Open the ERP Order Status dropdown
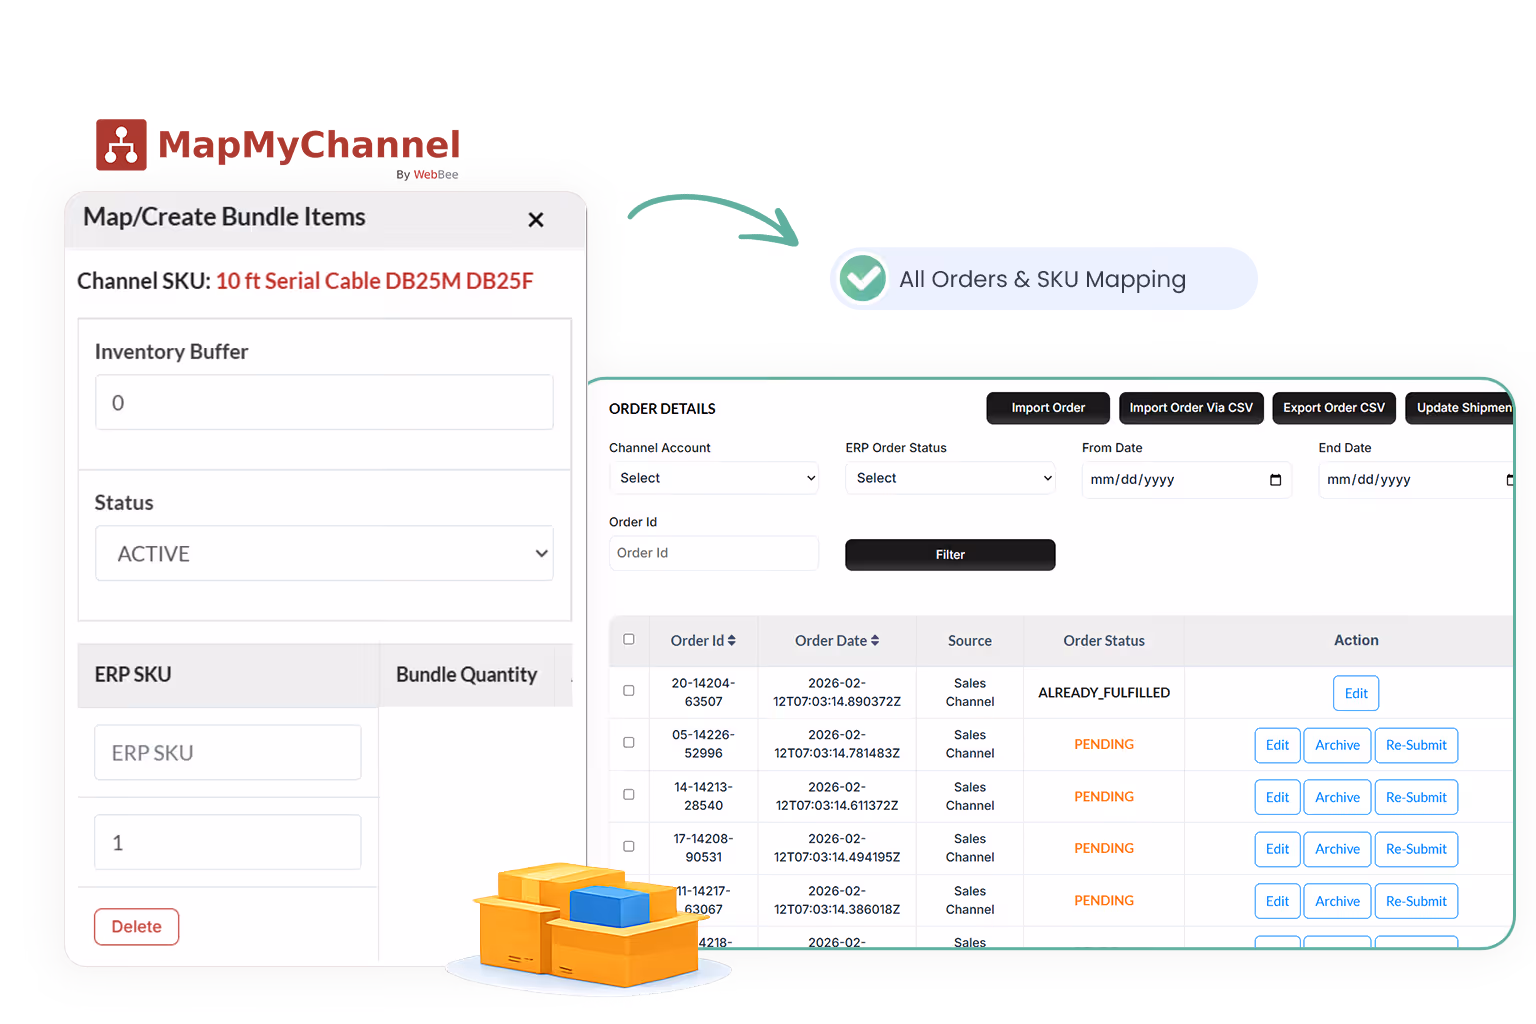1536x1024 pixels. pyautogui.click(x=949, y=478)
